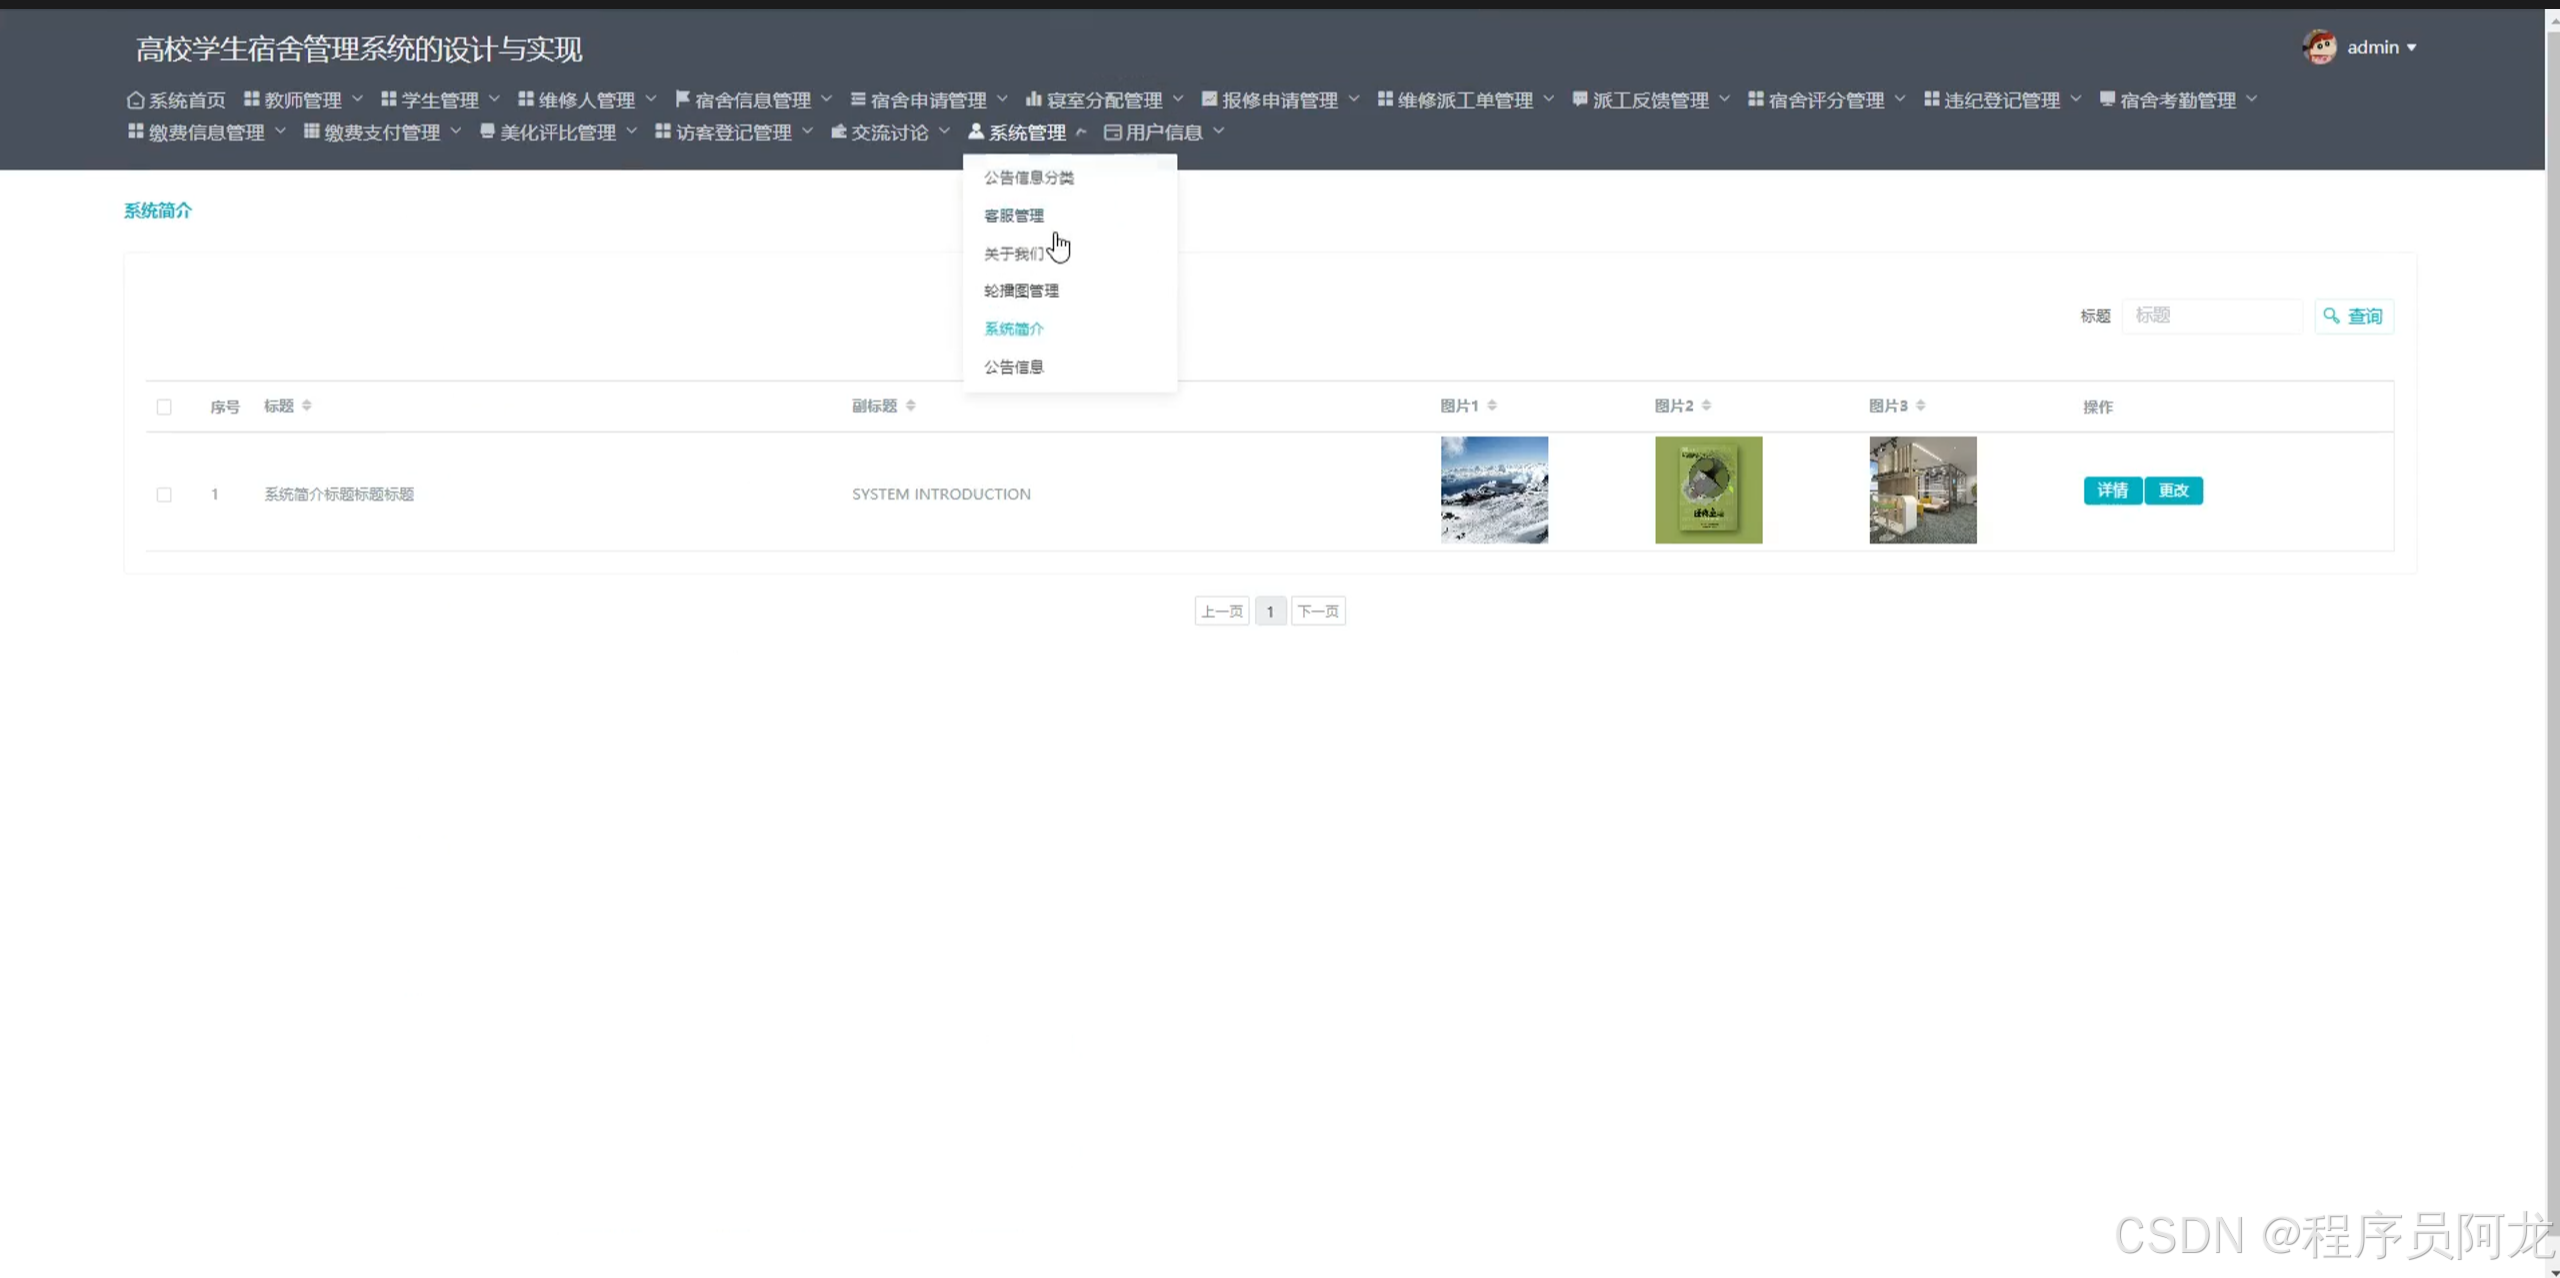Open the snowy mountain thumbnail image

tap(1494, 490)
